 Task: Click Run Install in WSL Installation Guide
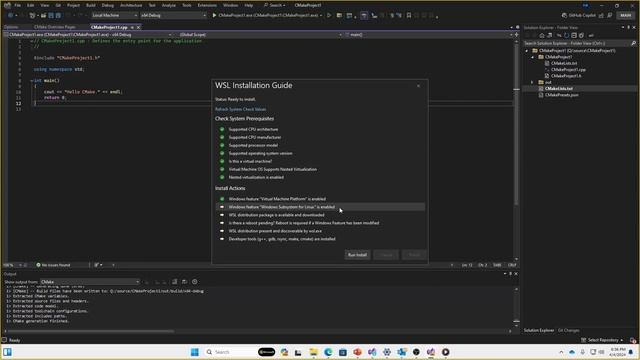click(x=357, y=255)
